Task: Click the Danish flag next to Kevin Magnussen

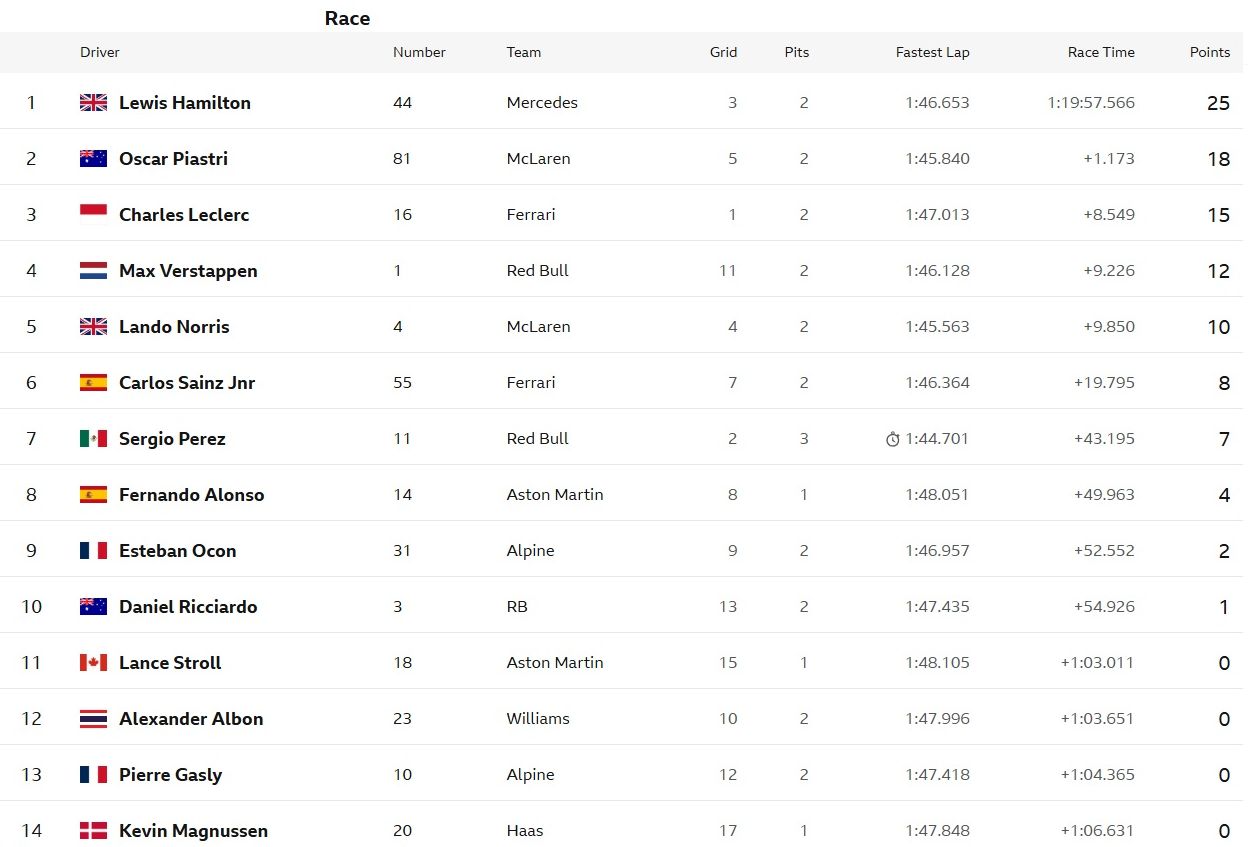Action: point(93,830)
